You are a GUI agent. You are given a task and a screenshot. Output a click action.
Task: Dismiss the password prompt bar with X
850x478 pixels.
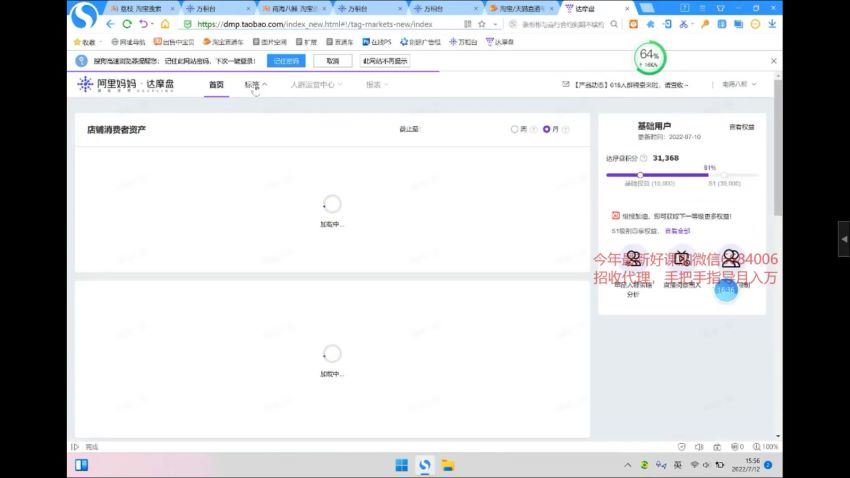[x=774, y=61]
